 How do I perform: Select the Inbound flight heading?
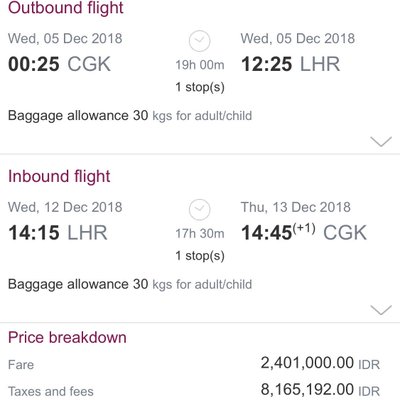tap(59, 176)
